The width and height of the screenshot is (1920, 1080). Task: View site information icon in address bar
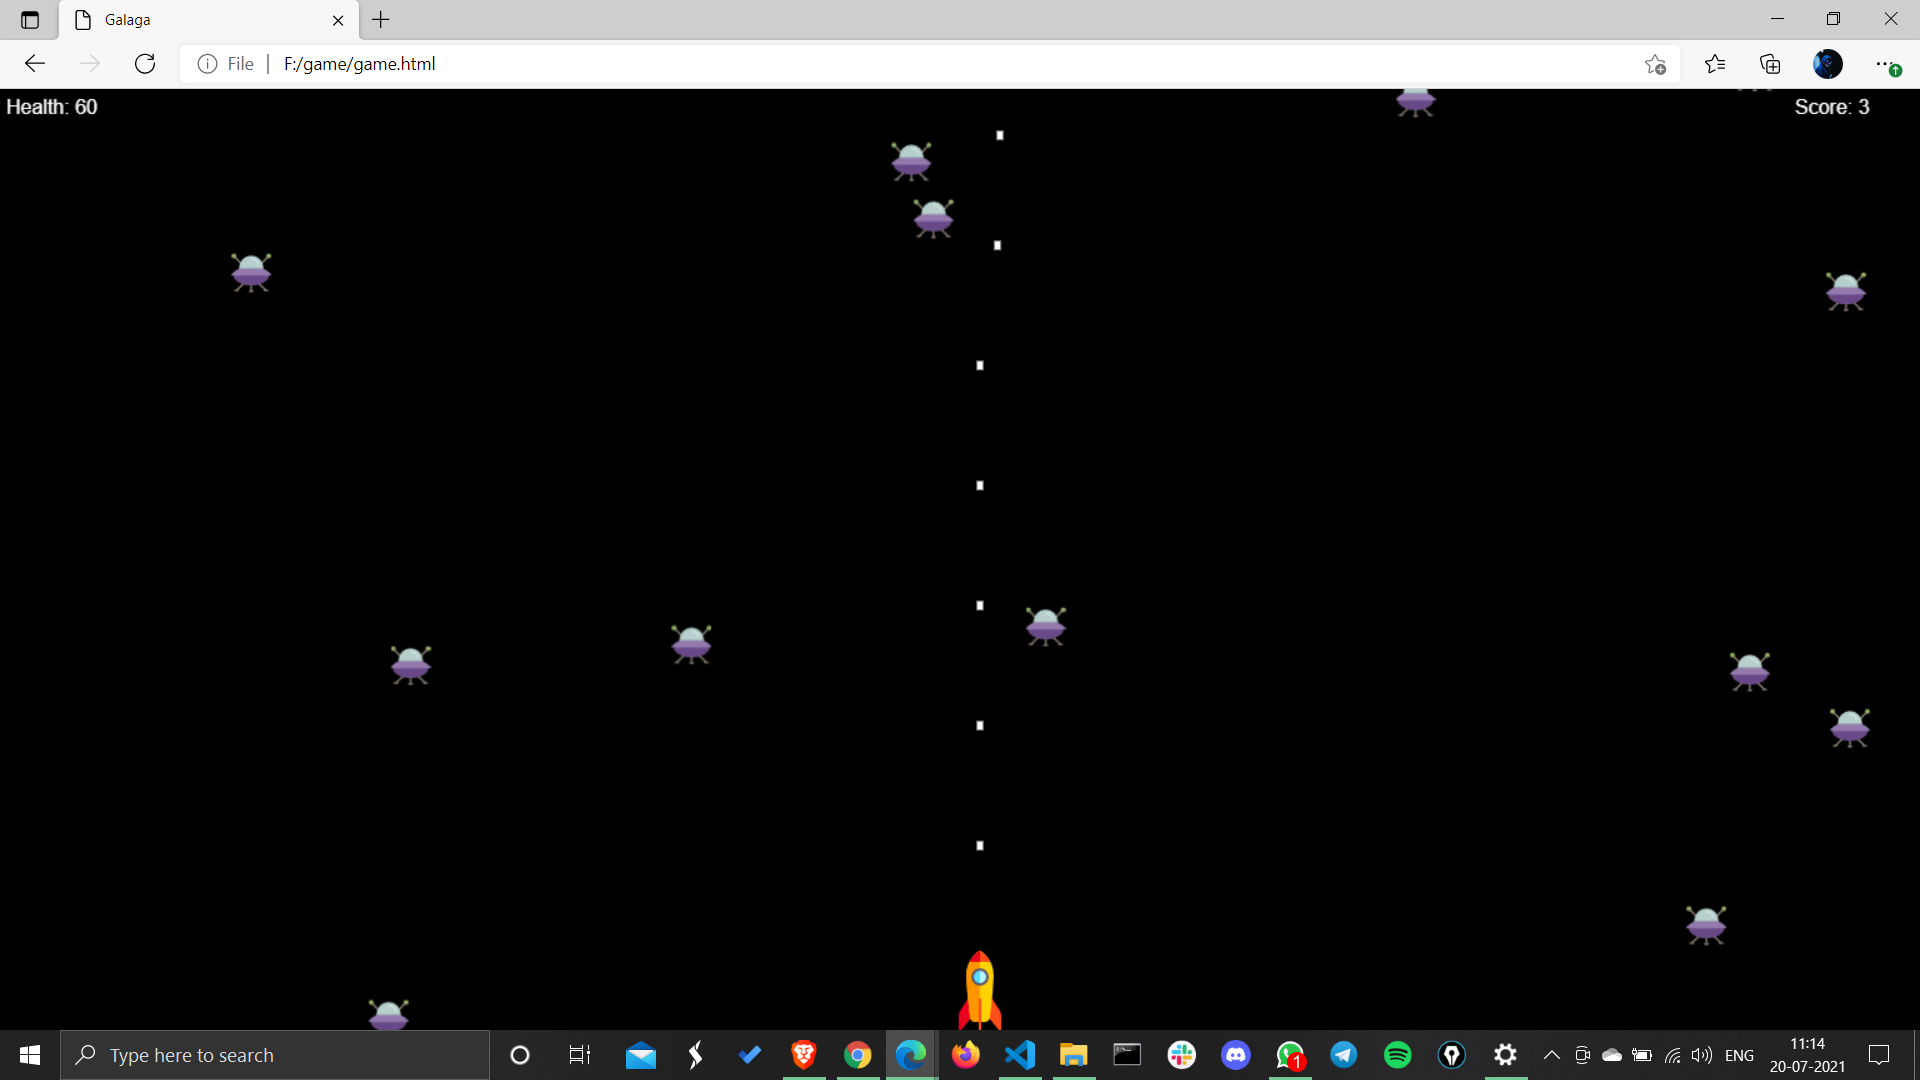tap(207, 64)
